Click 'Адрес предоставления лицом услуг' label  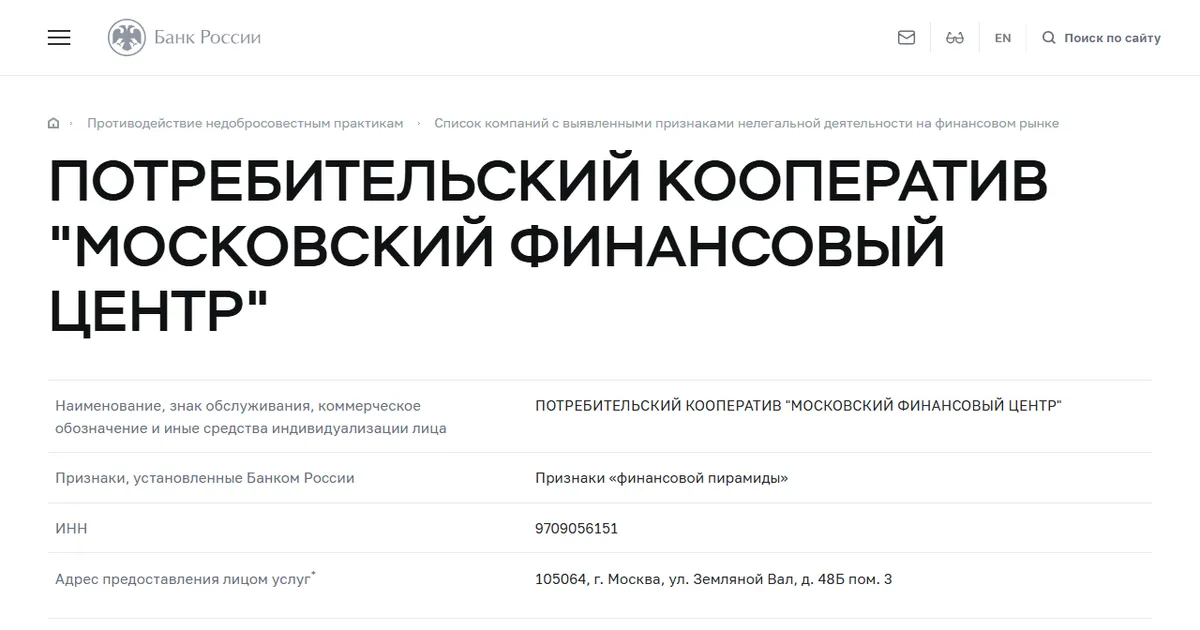coord(186,578)
